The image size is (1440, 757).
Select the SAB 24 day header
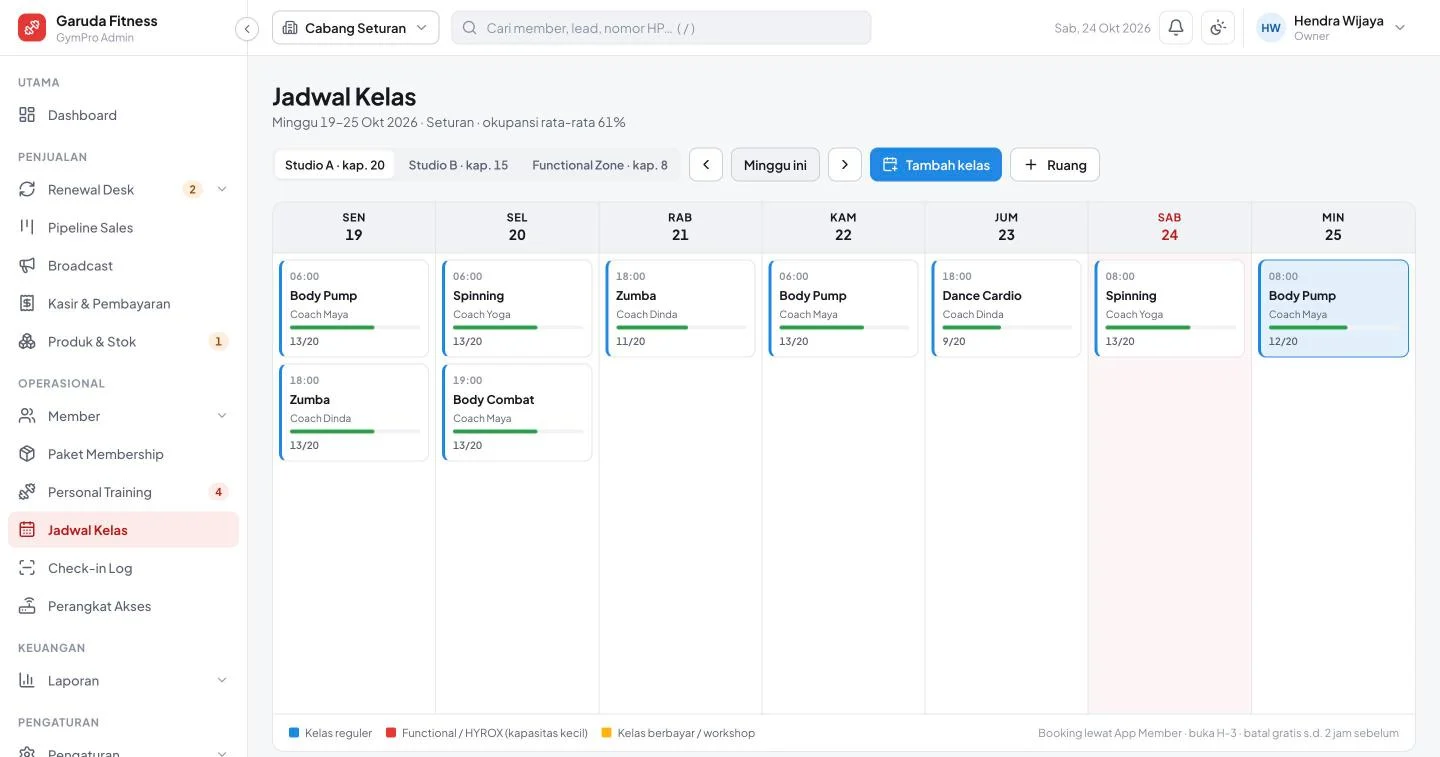pyautogui.click(x=1169, y=227)
